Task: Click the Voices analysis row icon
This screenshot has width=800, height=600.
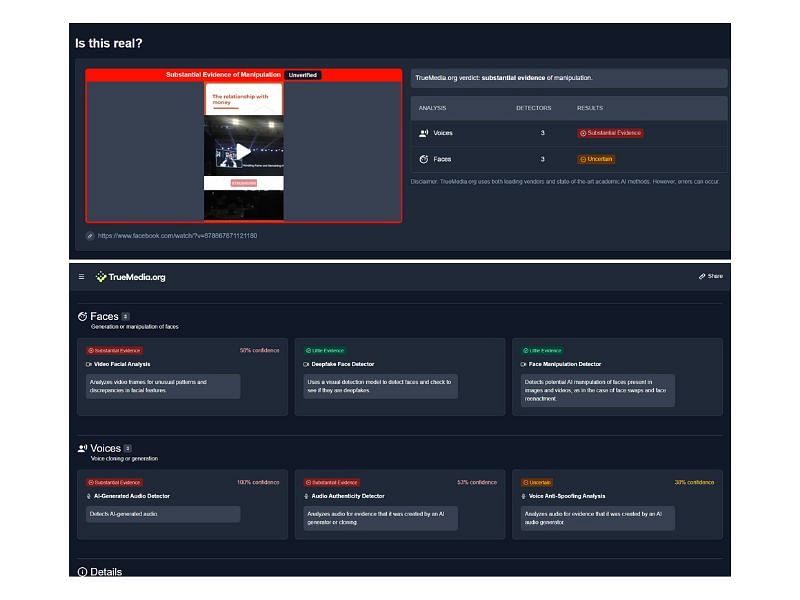Action: coord(423,133)
